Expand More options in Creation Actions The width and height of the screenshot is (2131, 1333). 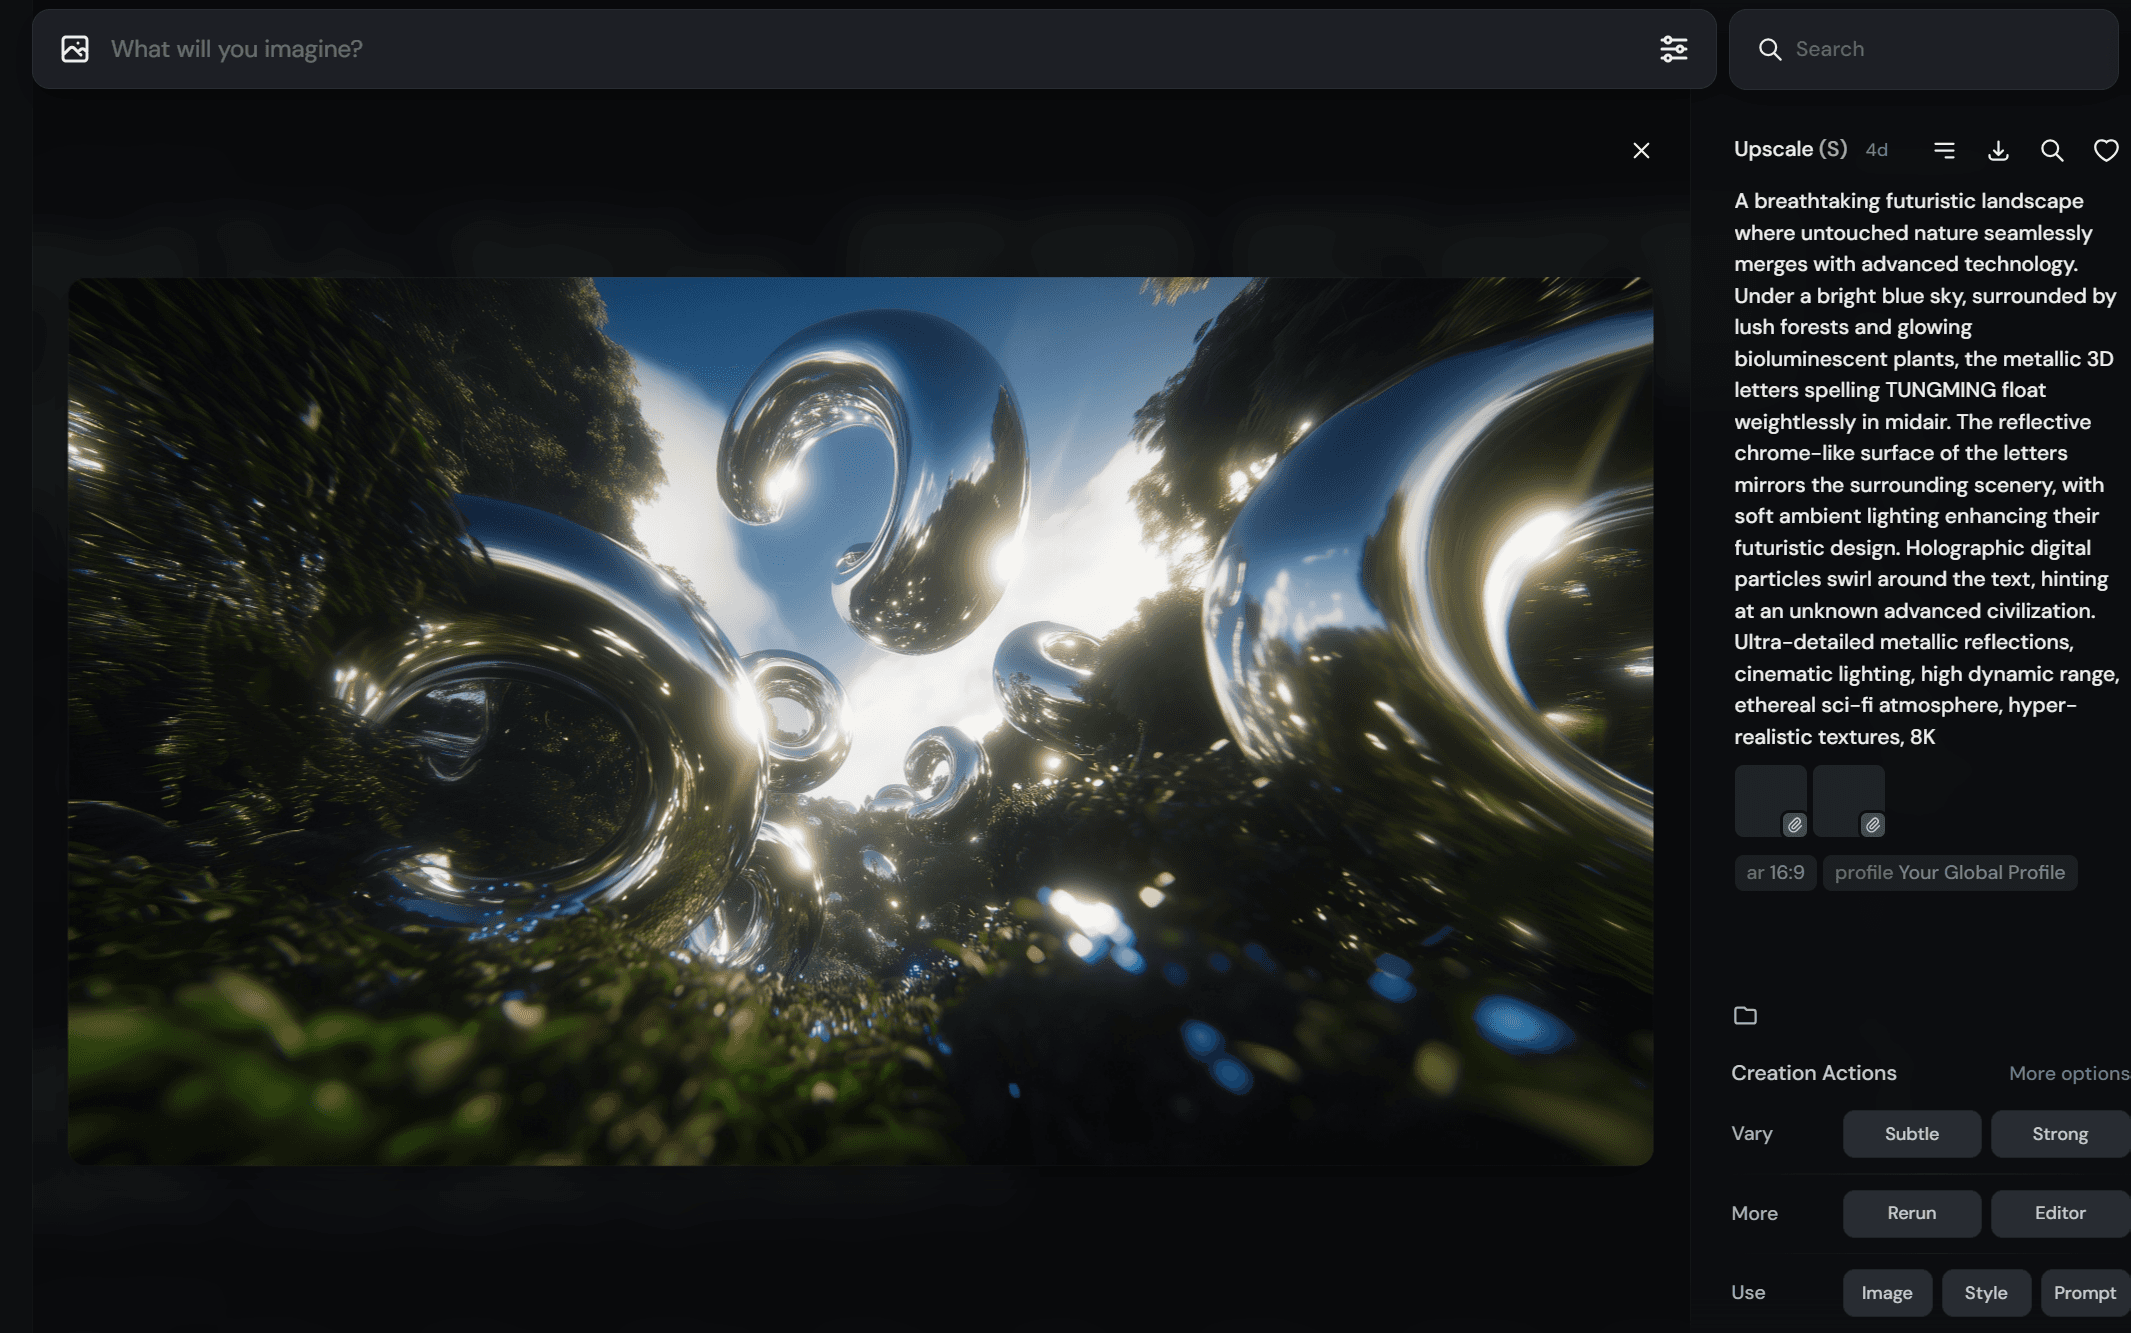(2069, 1073)
